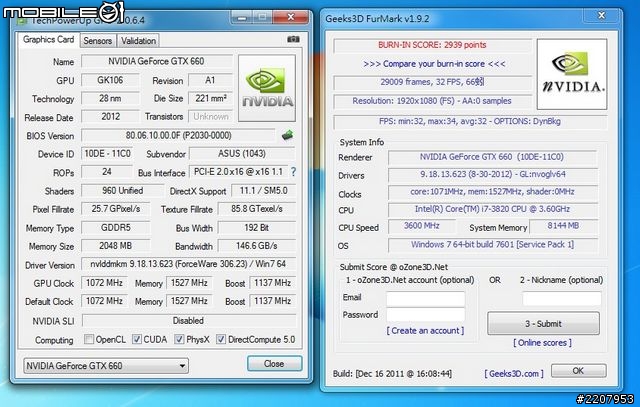Click the NVIDIA logo in GPU-Z

coord(267,88)
